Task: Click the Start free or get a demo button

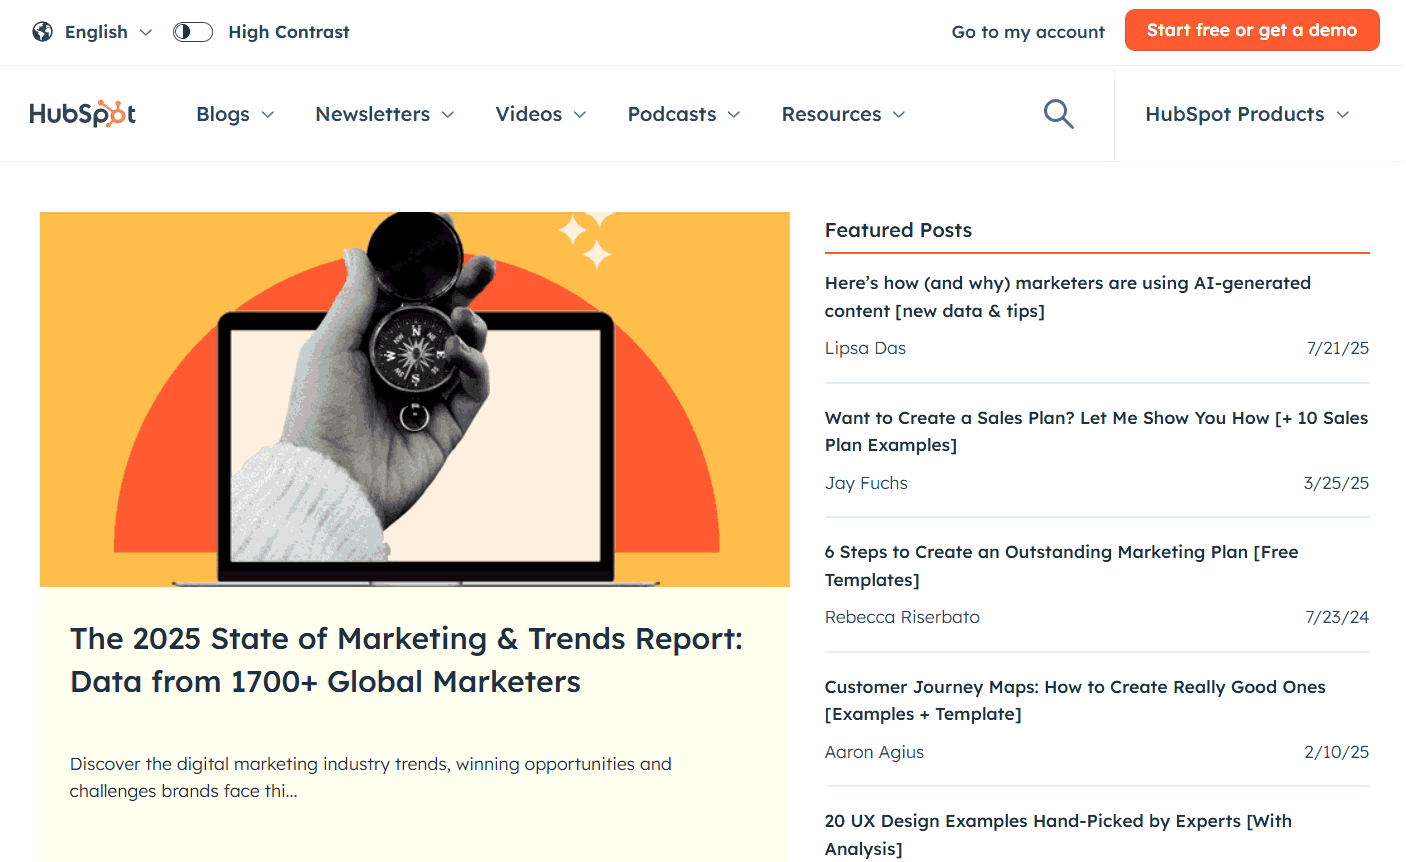Action: (x=1252, y=30)
